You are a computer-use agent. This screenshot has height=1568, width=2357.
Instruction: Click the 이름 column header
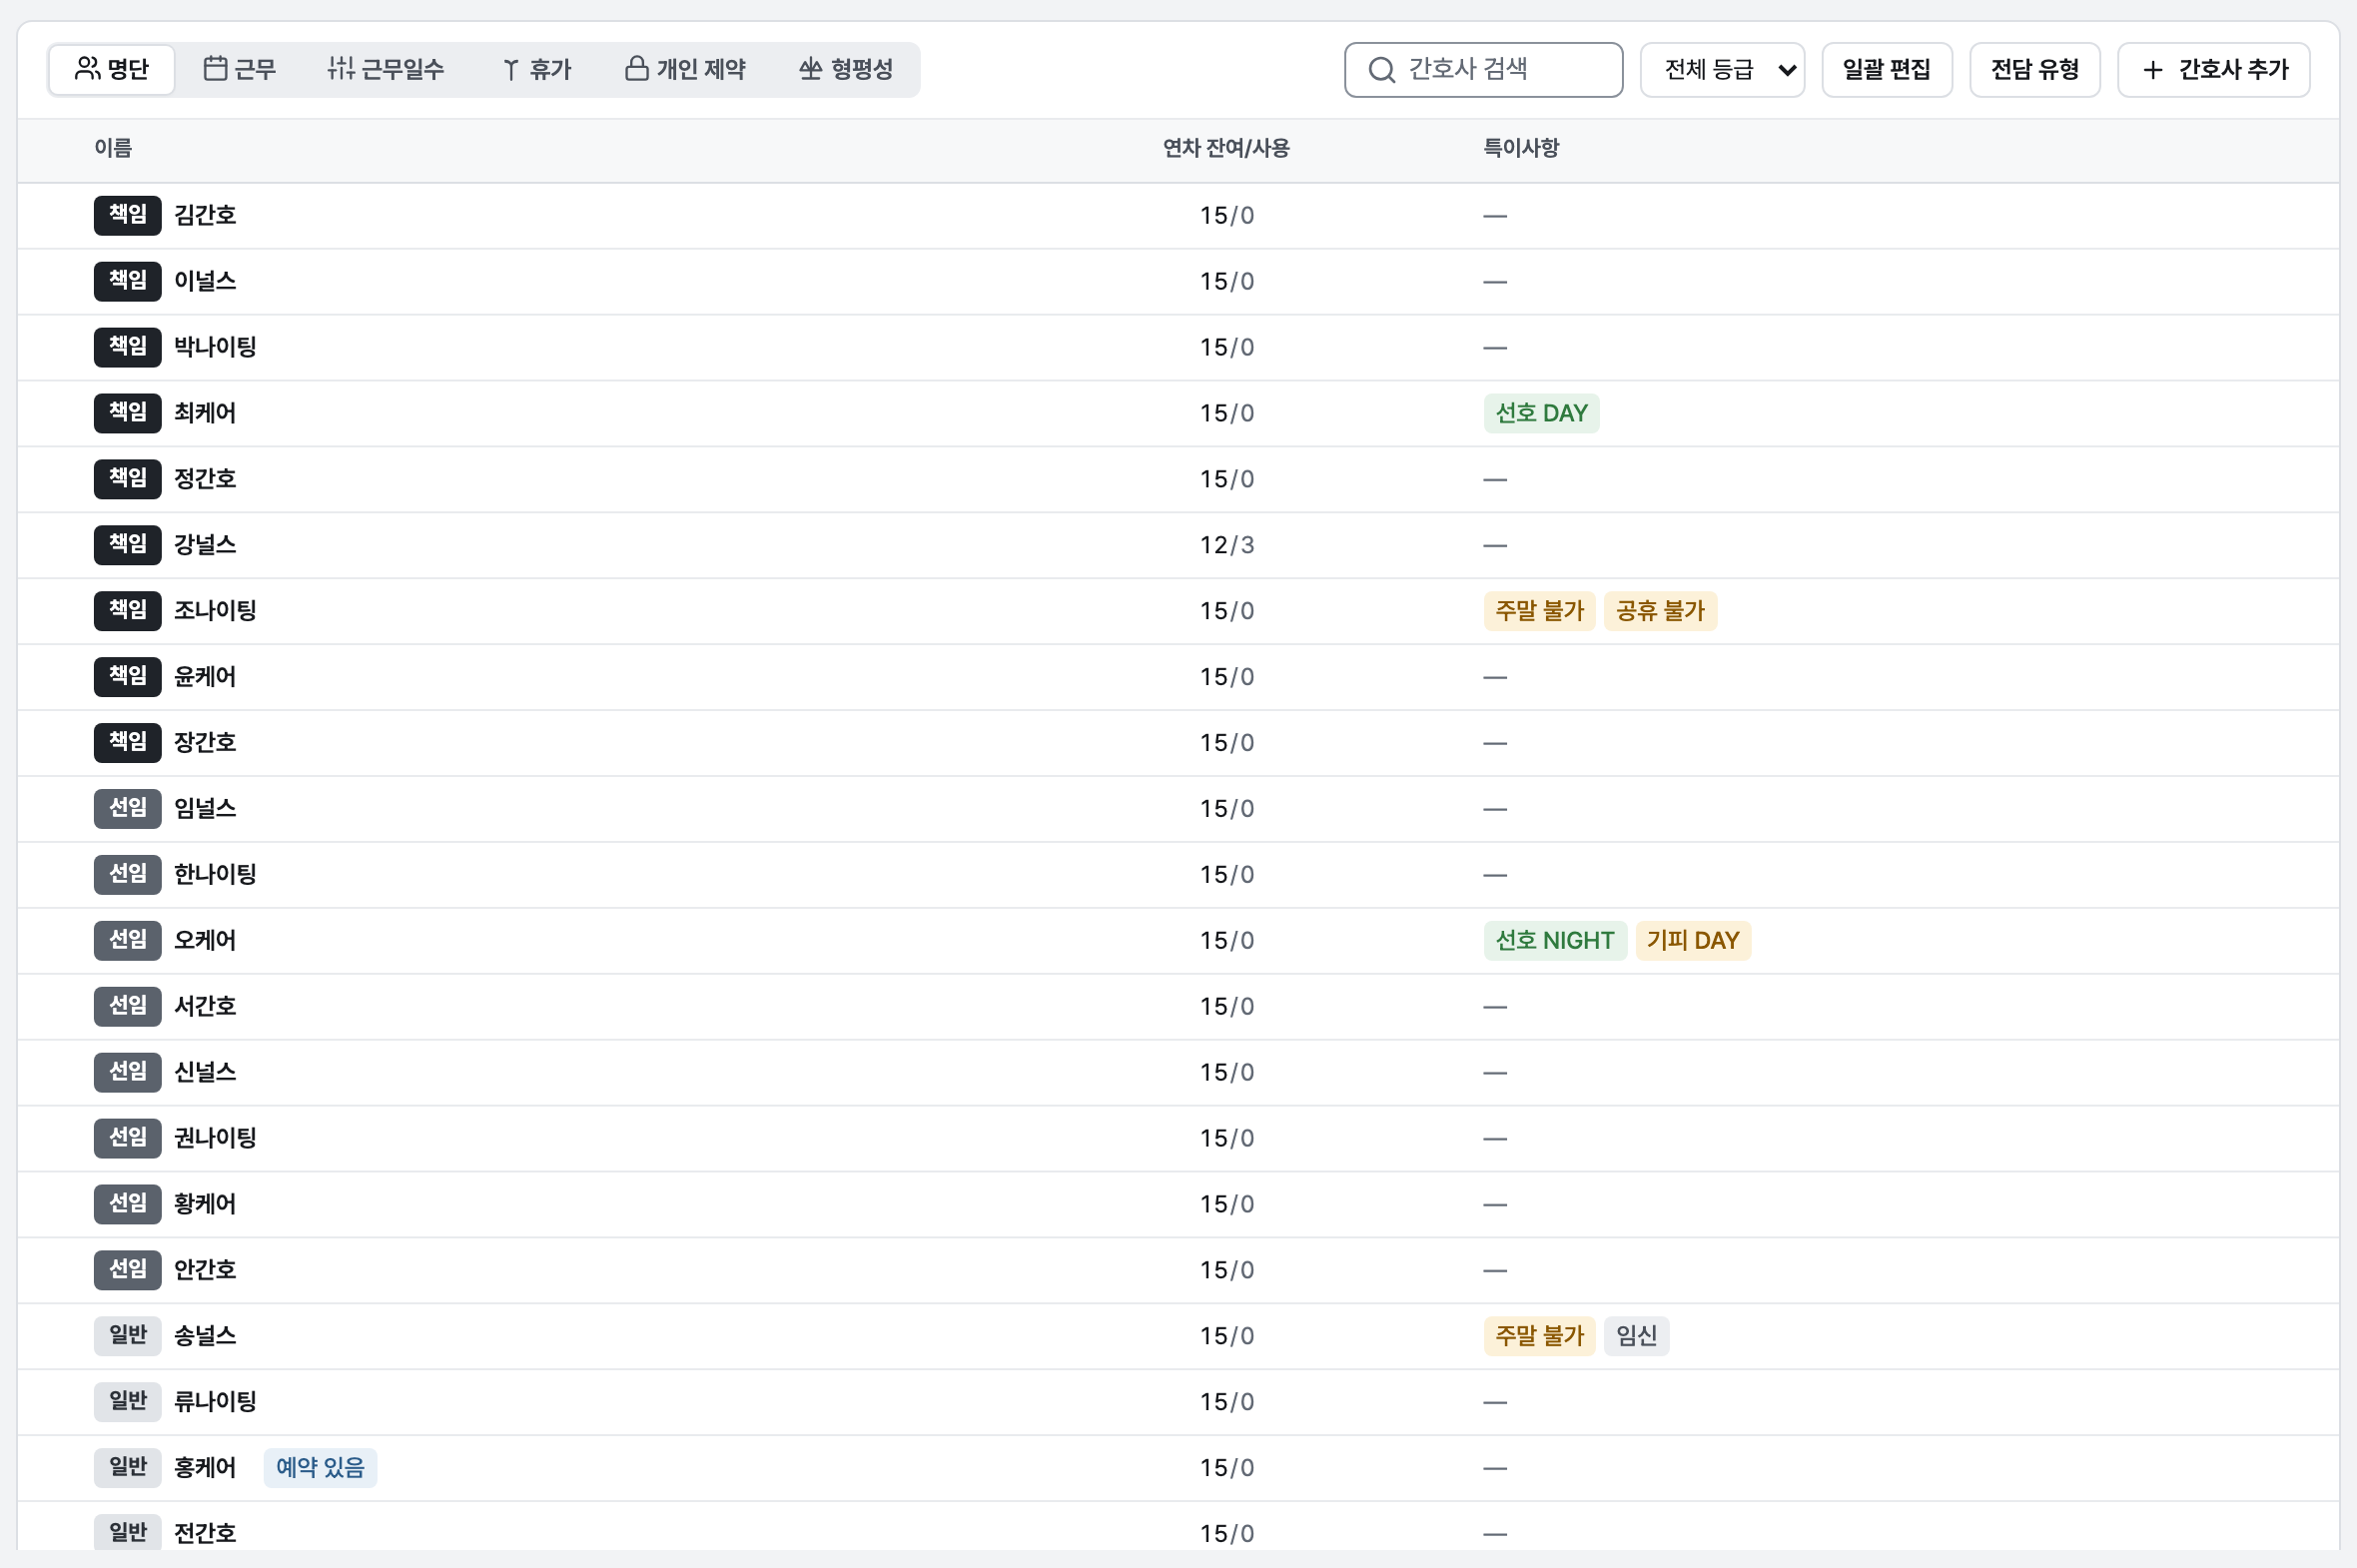pos(113,149)
